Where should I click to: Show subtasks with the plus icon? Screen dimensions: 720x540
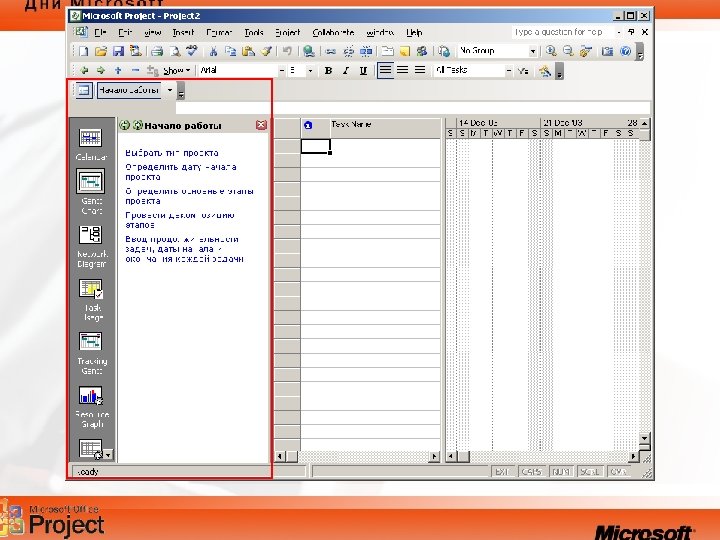click(118, 70)
